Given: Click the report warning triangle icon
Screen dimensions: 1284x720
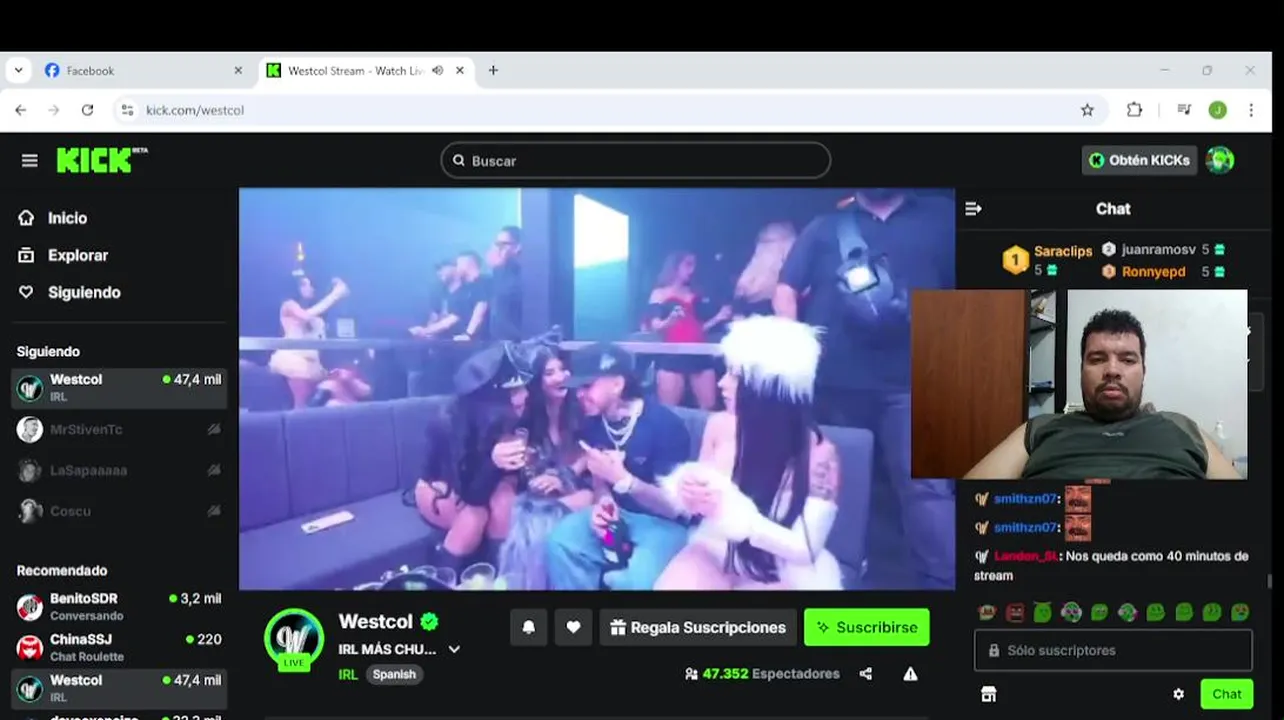Looking at the screenshot, I should click(910, 674).
